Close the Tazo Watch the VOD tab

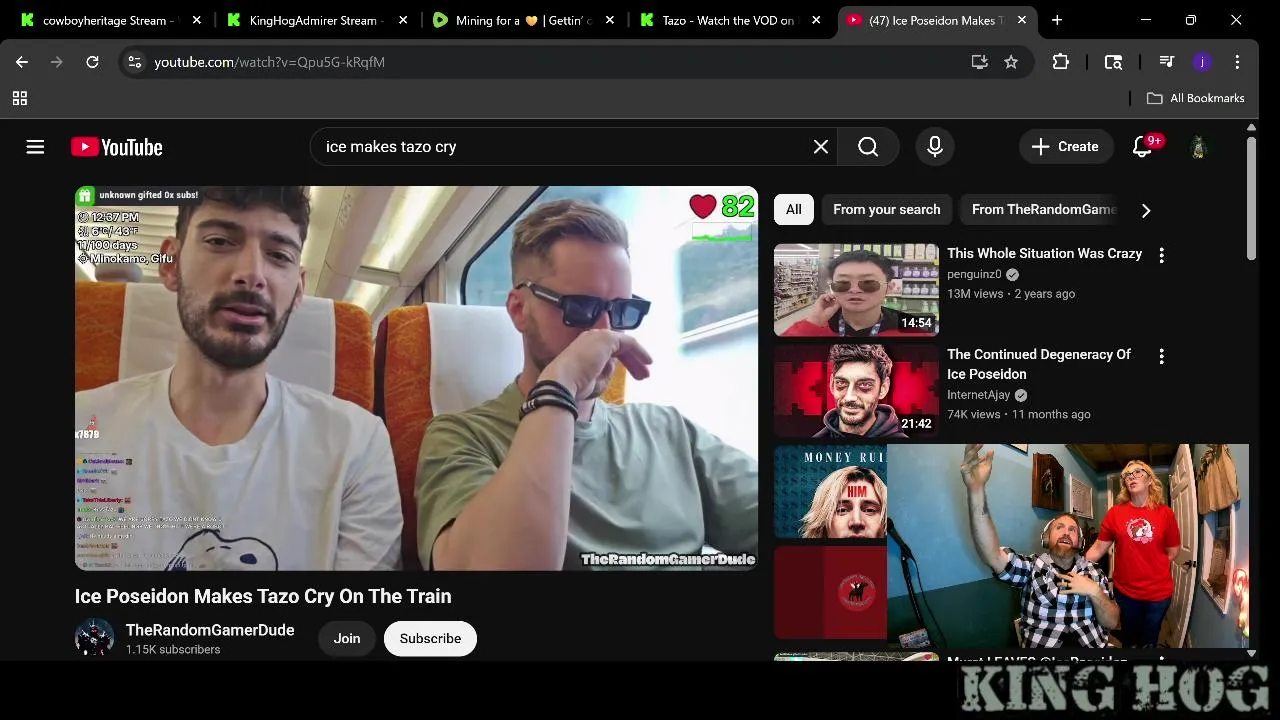pos(816,20)
